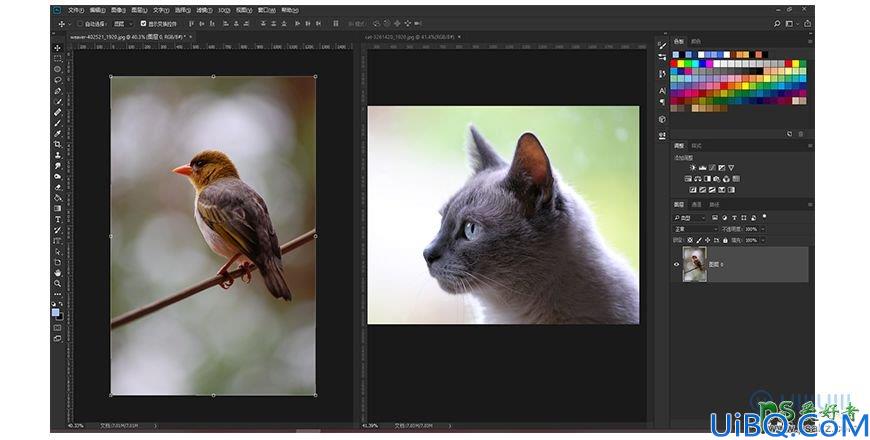This screenshot has height=440, width=870.
Task: Select the Clone Stamp tool
Action: pos(58,155)
